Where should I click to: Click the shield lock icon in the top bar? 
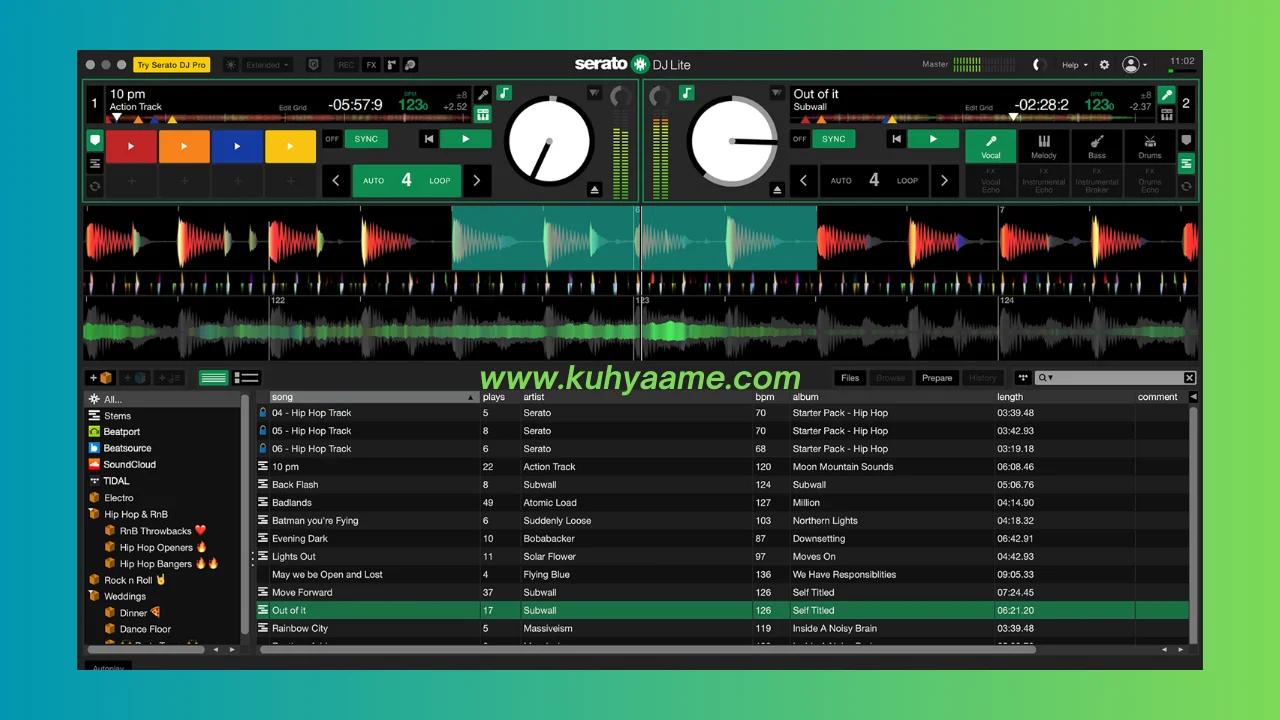(313, 65)
